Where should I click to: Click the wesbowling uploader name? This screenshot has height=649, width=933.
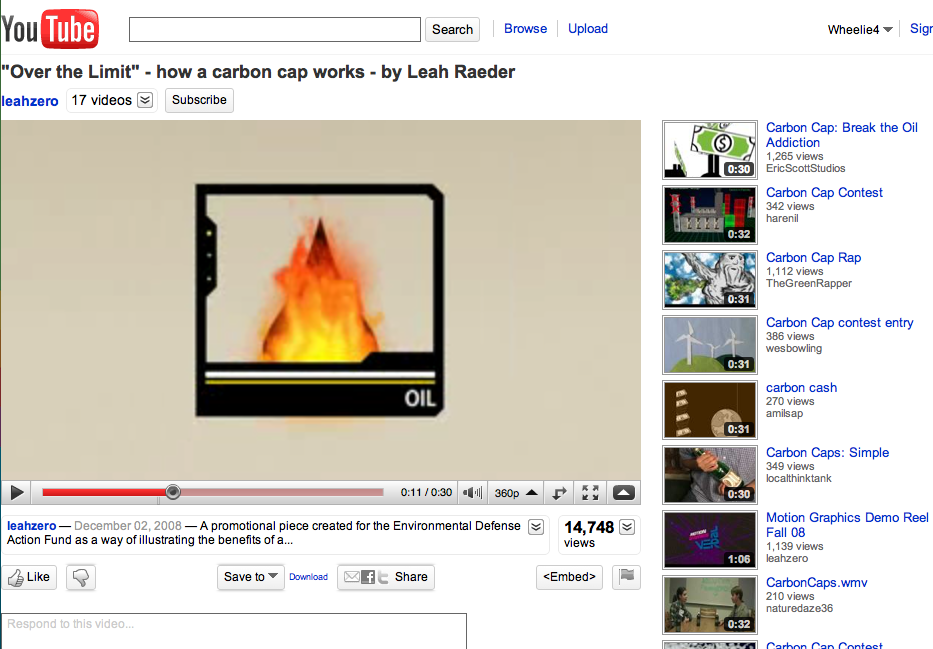[794, 349]
